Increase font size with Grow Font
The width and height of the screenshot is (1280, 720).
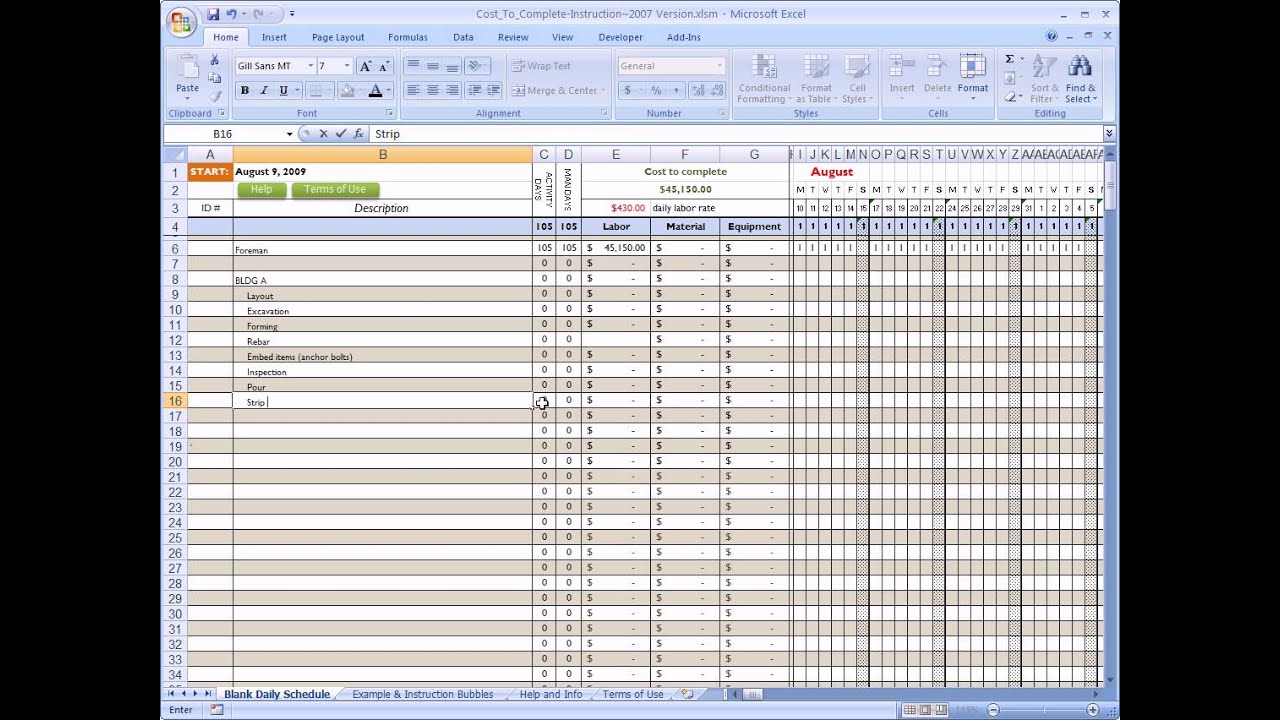click(365, 66)
